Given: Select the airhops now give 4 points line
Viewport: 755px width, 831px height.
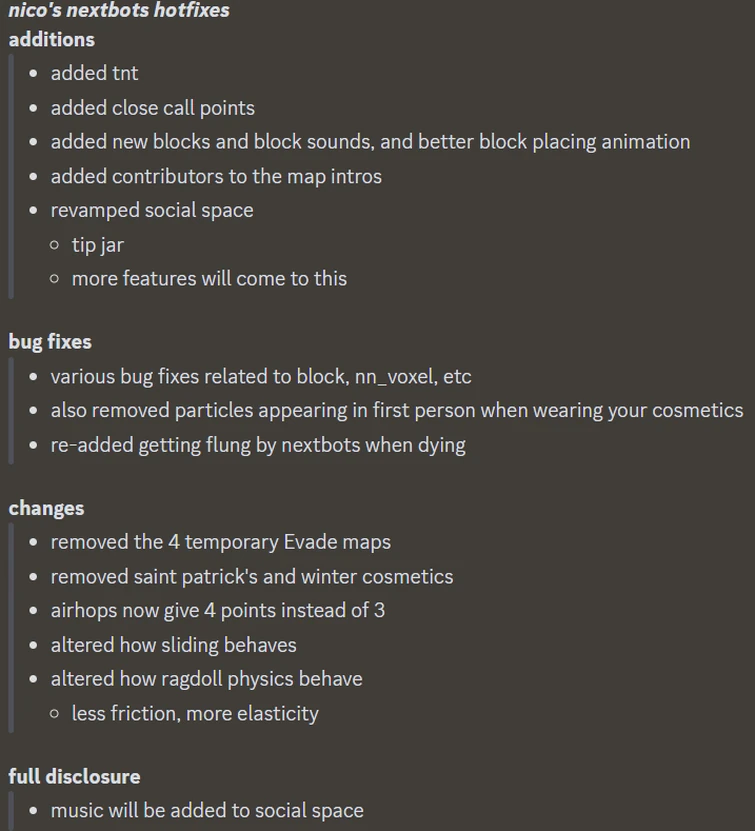Looking at the screenshot, I should click(x=218, y=610).
